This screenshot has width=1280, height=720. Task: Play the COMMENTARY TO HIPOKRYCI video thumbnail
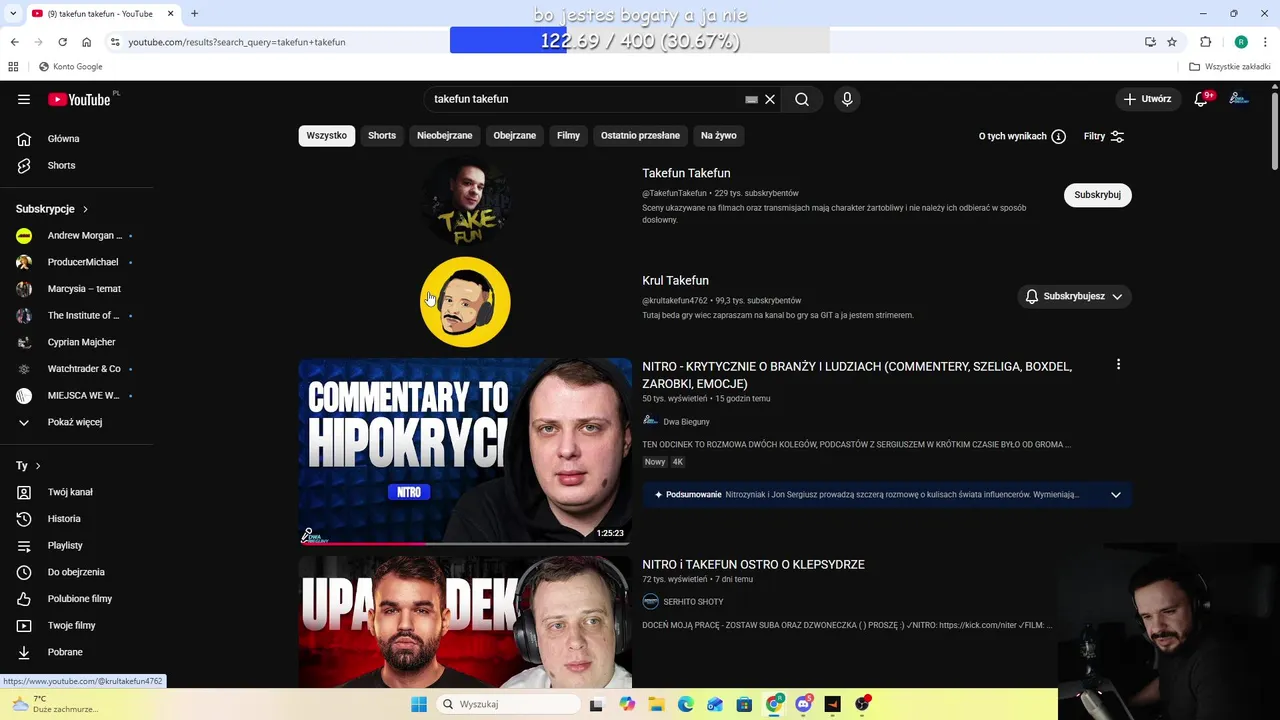click(x=465, y=451)
